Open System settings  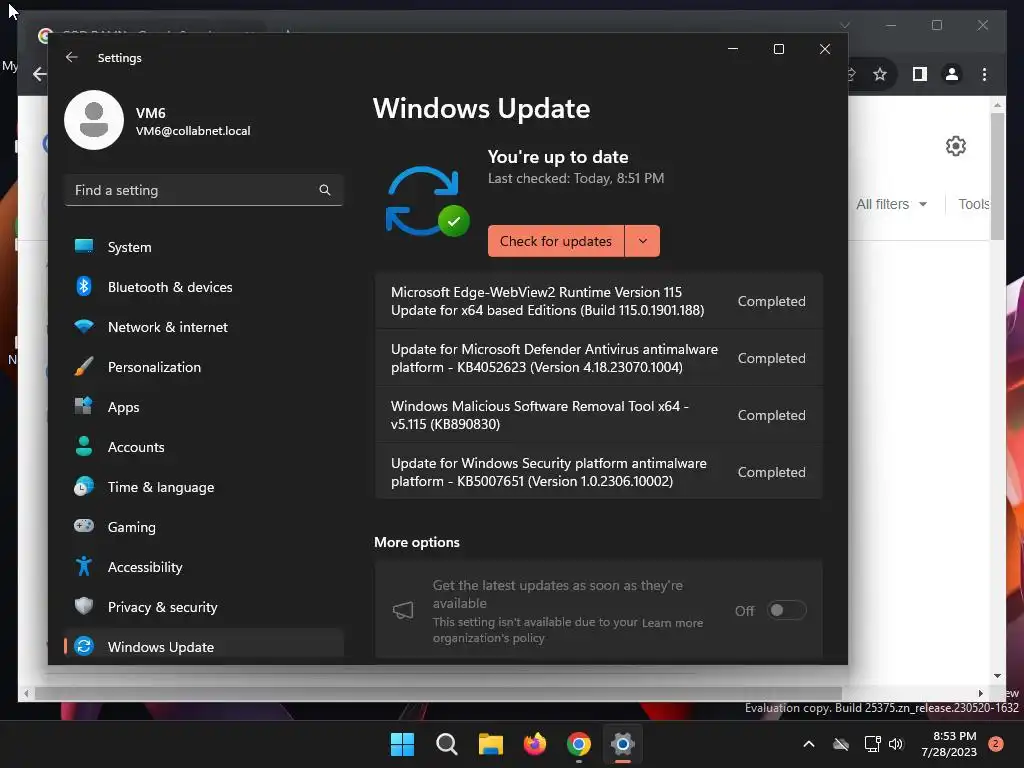(x=204, y=247)
